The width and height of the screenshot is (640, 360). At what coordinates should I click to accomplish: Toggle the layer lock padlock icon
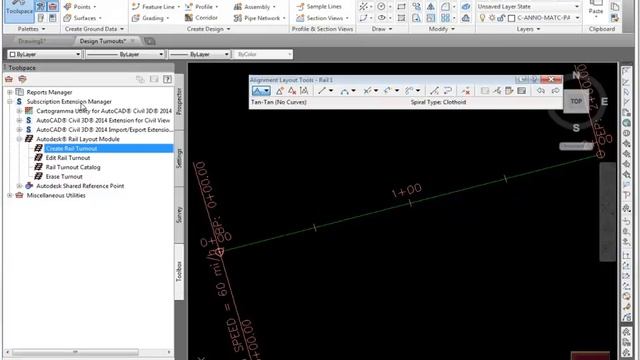click(x=501, y=18)
